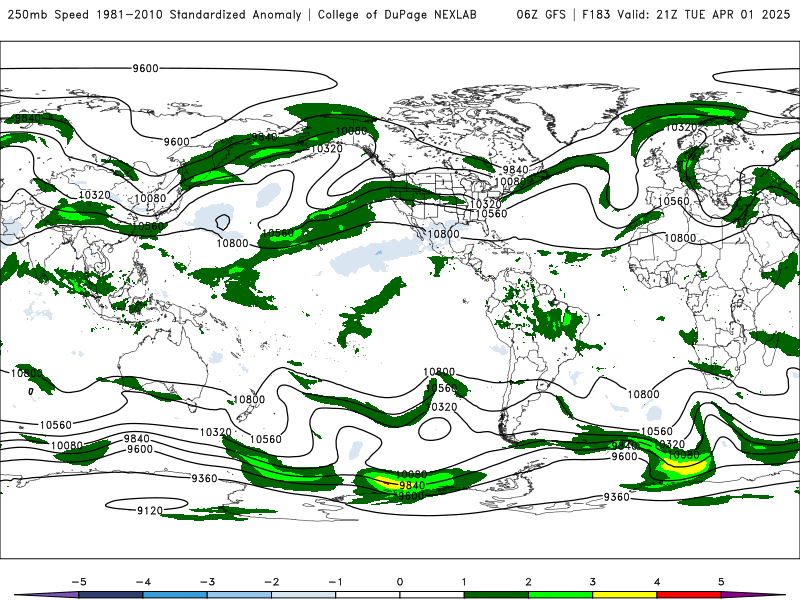Select the red 4 to 5 colorbar segment

pyautogui.click(x=689, y=595)
